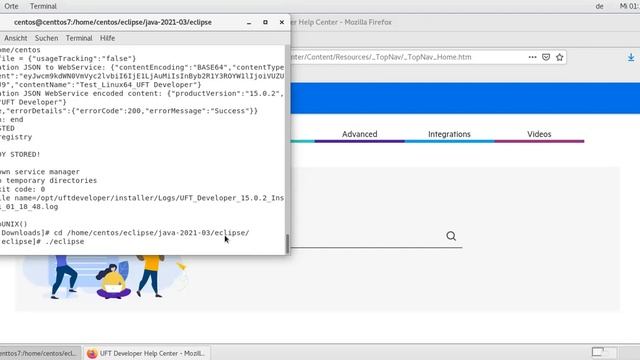Minimize the terminal window
Viewport: 640px width, 360px height.
click(249, 22)
